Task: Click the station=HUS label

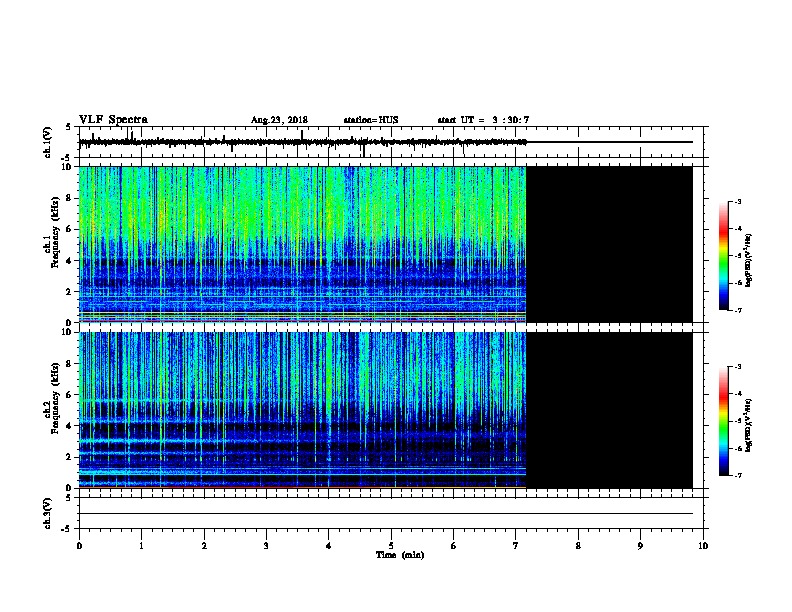Action: (371, 120)
